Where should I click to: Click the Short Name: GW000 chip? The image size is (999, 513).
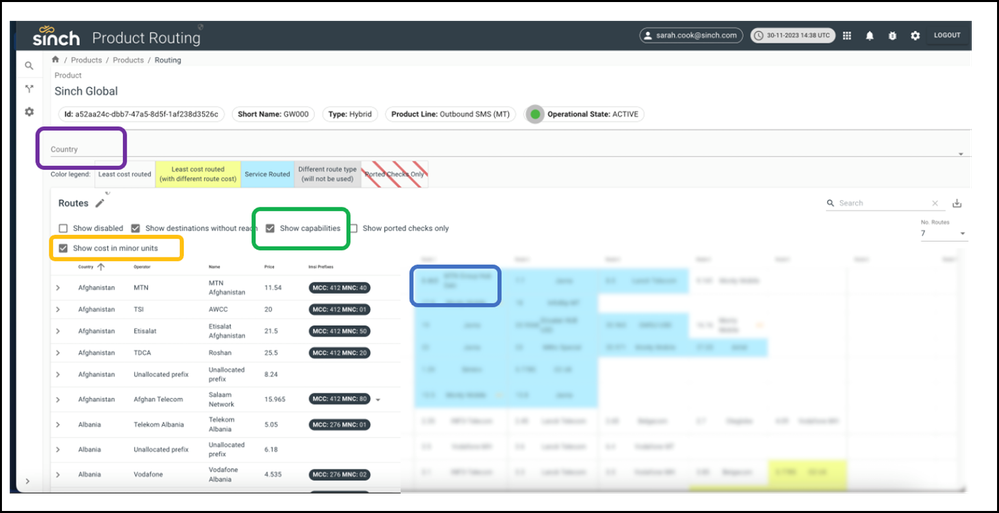point(273,115)
